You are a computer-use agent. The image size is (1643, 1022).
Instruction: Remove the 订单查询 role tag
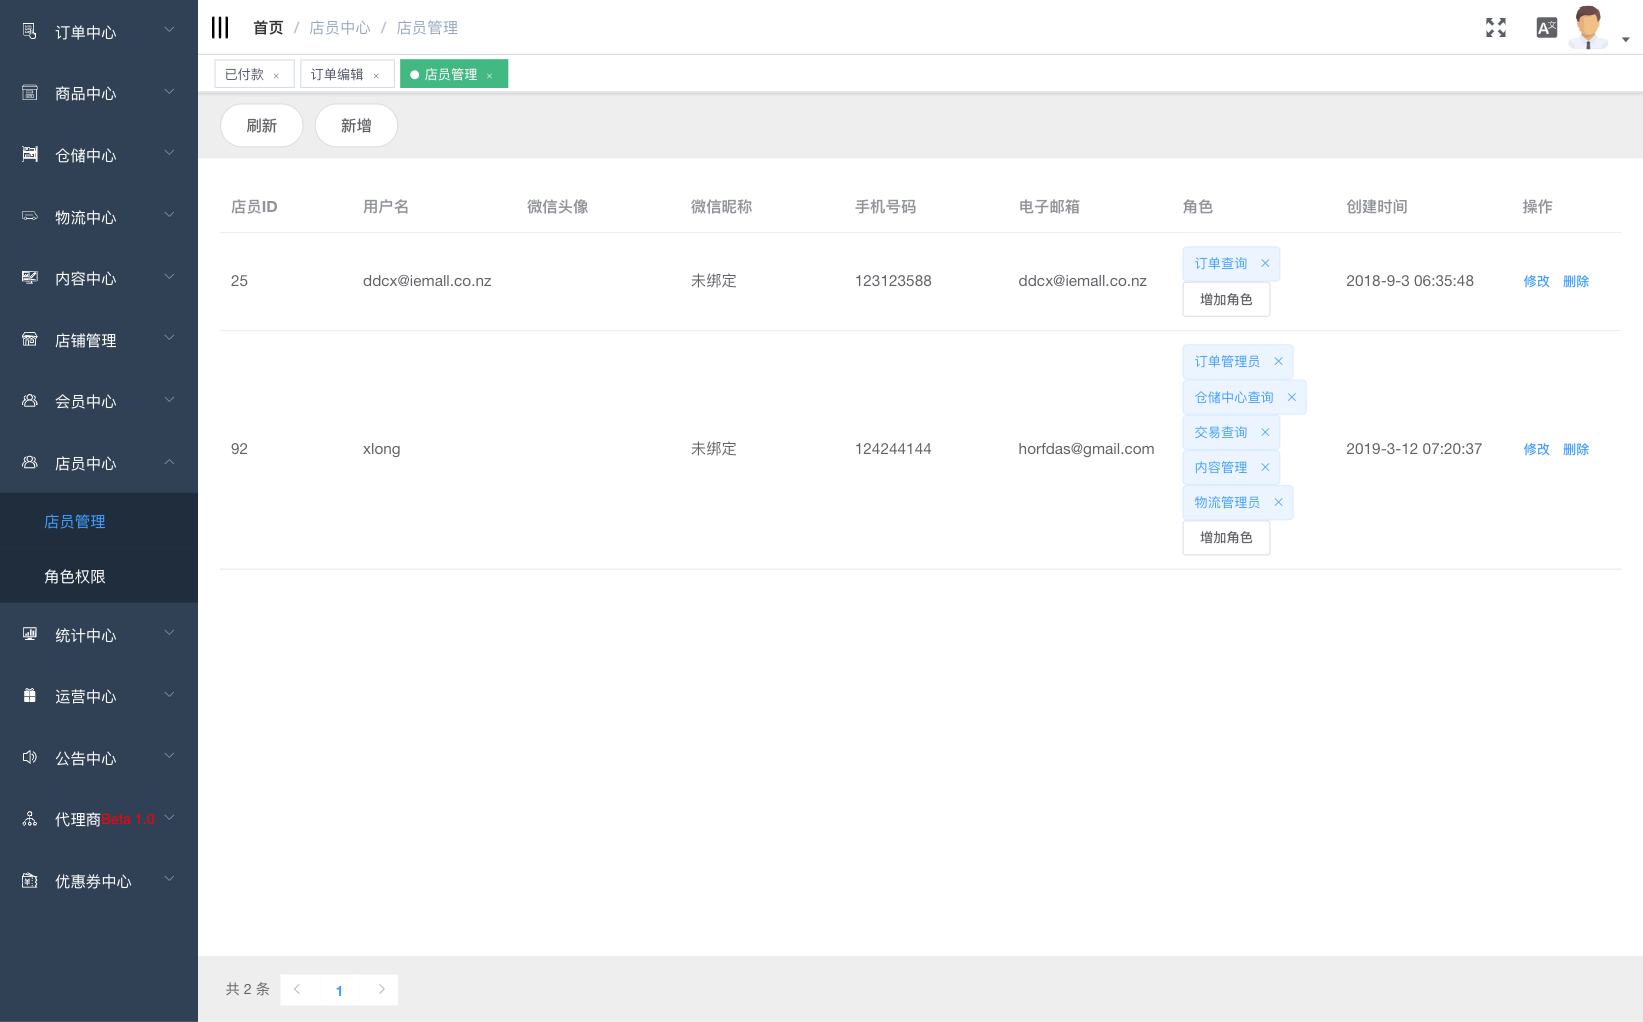(1265, 264)
